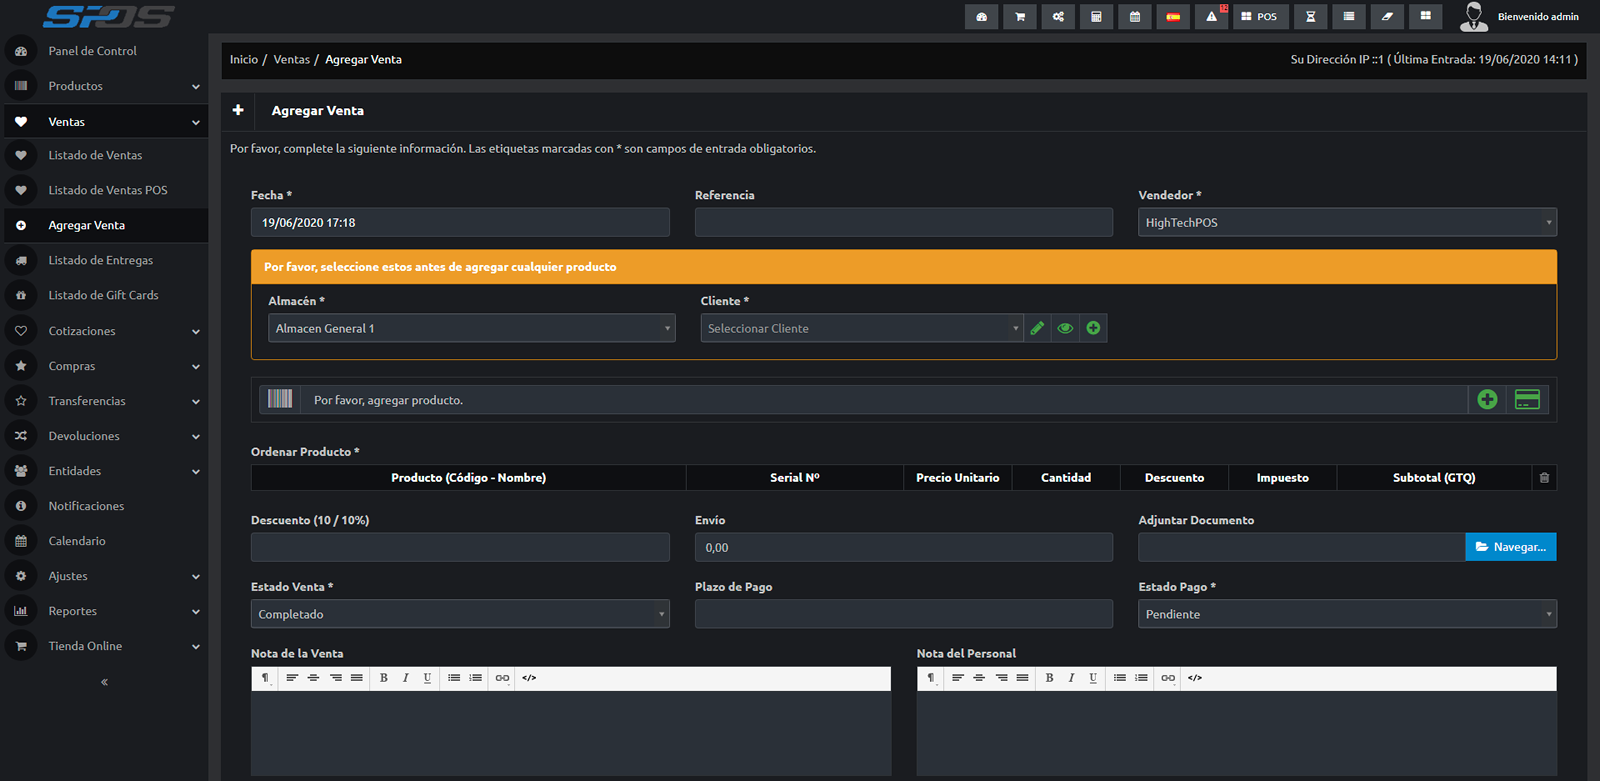Viewport: 1600px width, 781px height.
Task: Click the shopping cart icon in top toolbar
Action: pos(1020,17)
